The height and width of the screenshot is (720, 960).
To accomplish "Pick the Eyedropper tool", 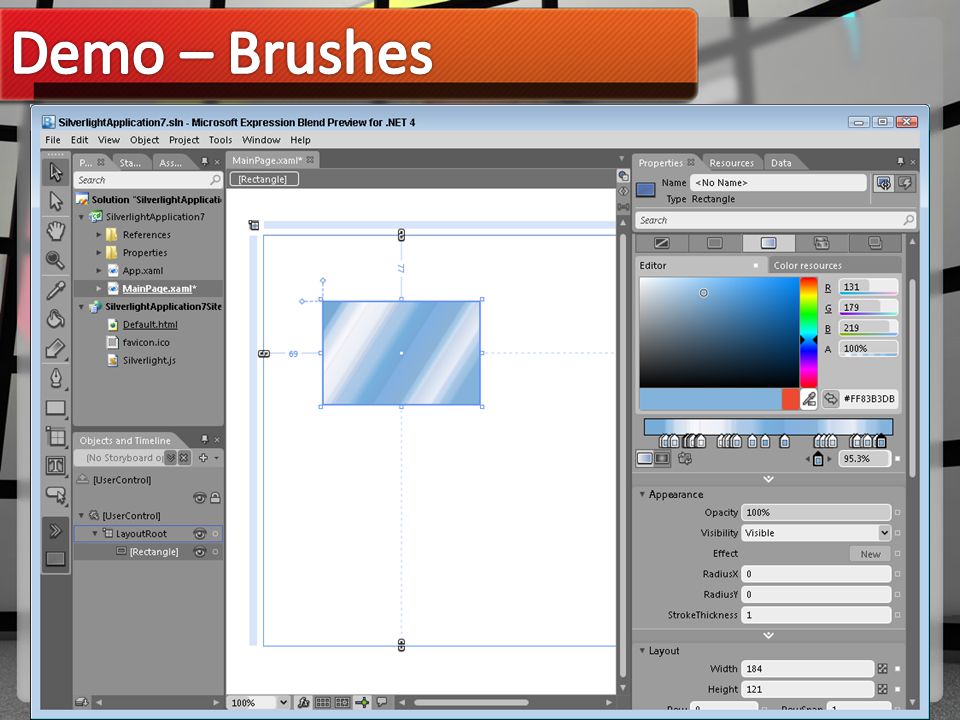I will (x=56, y=290).
